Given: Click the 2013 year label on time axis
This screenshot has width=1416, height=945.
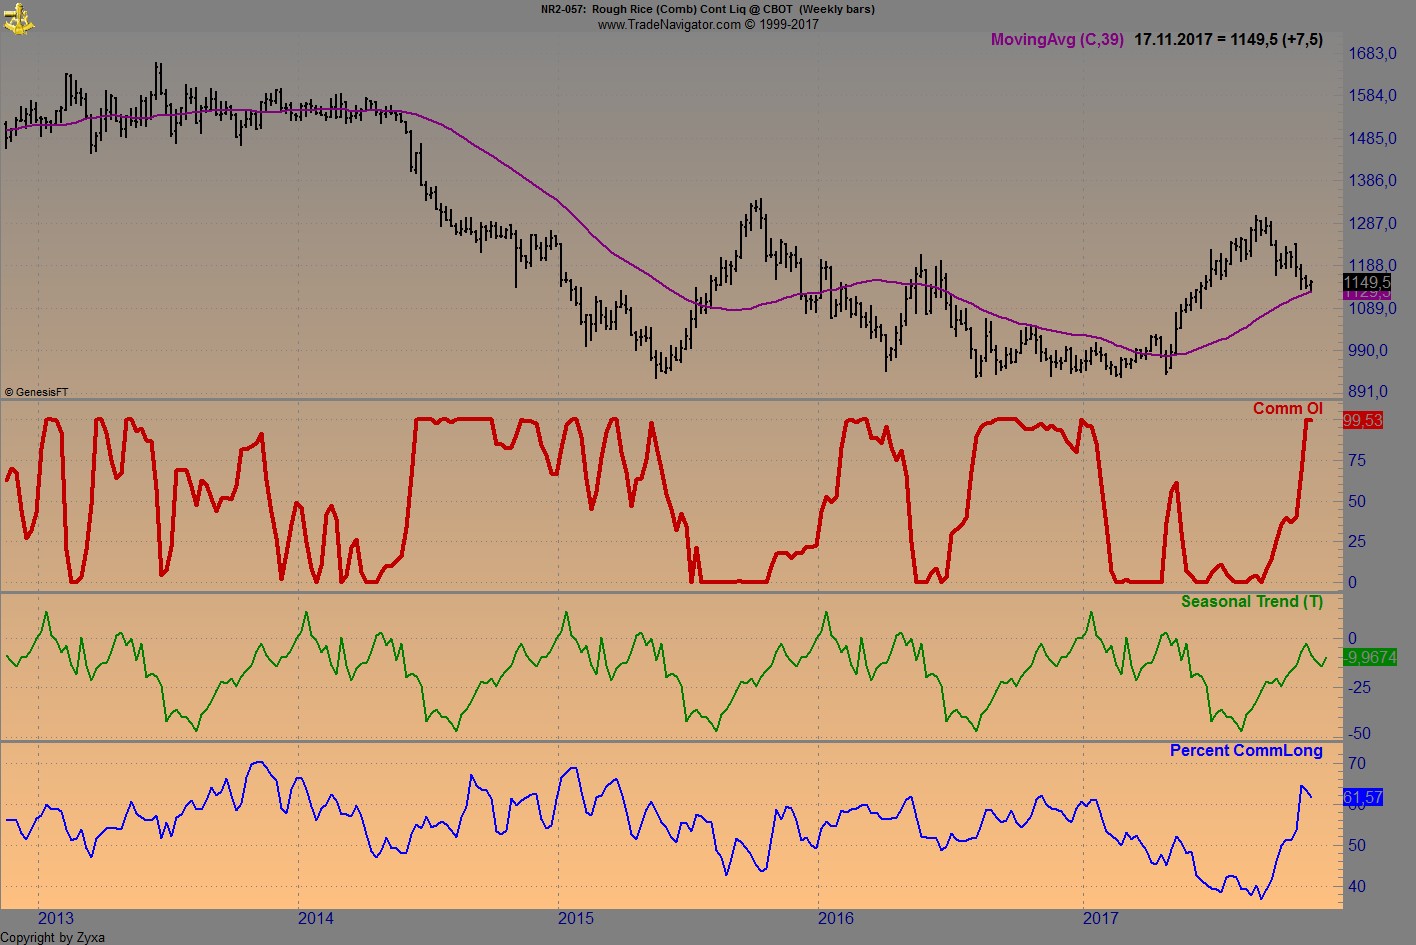Looking at the screenshot, I should [56, 918].
